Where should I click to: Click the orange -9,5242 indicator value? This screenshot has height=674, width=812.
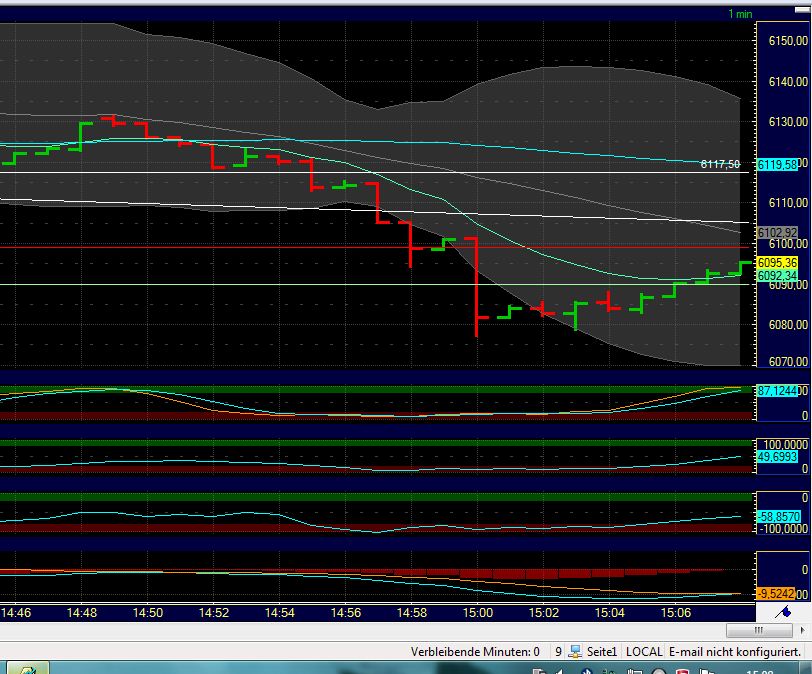pos(777,592)
